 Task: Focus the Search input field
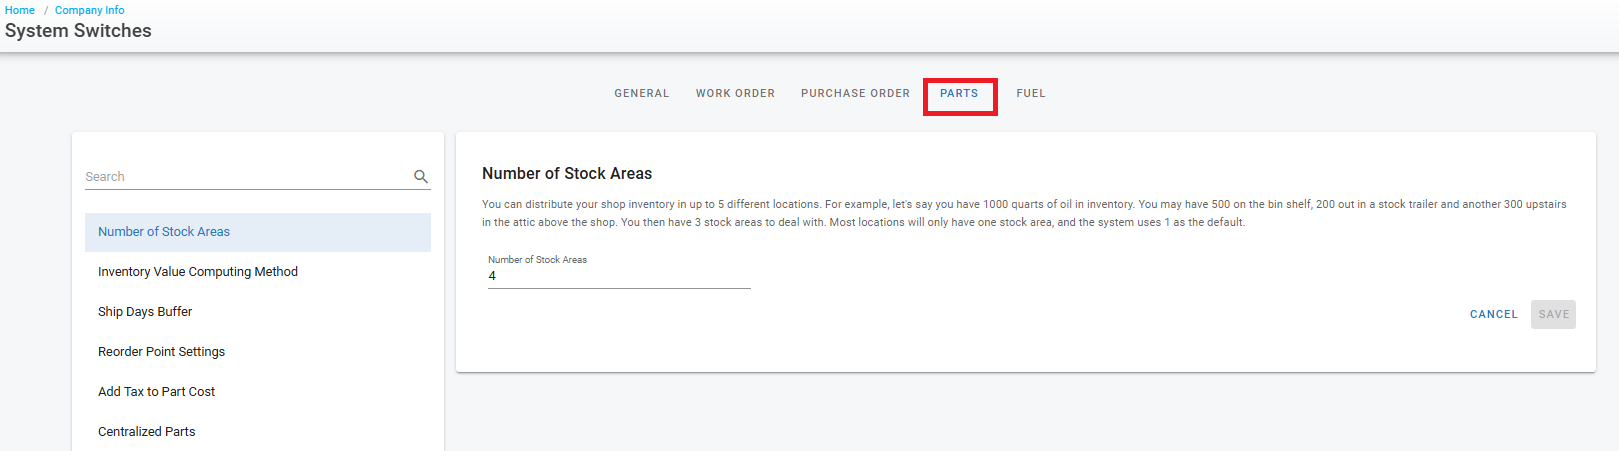pos(245,177)
